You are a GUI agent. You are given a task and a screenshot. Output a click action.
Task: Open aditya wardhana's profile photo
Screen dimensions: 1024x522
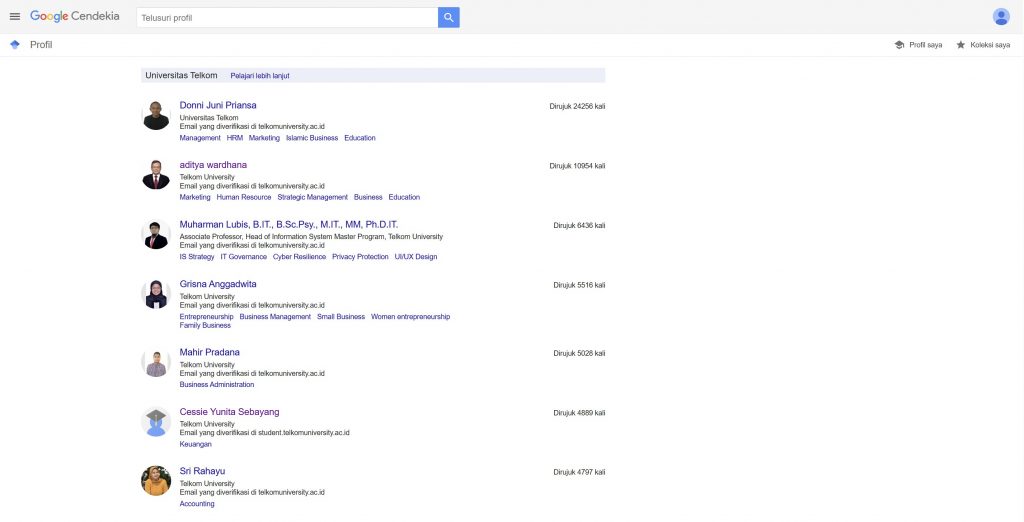coord(156,175)
